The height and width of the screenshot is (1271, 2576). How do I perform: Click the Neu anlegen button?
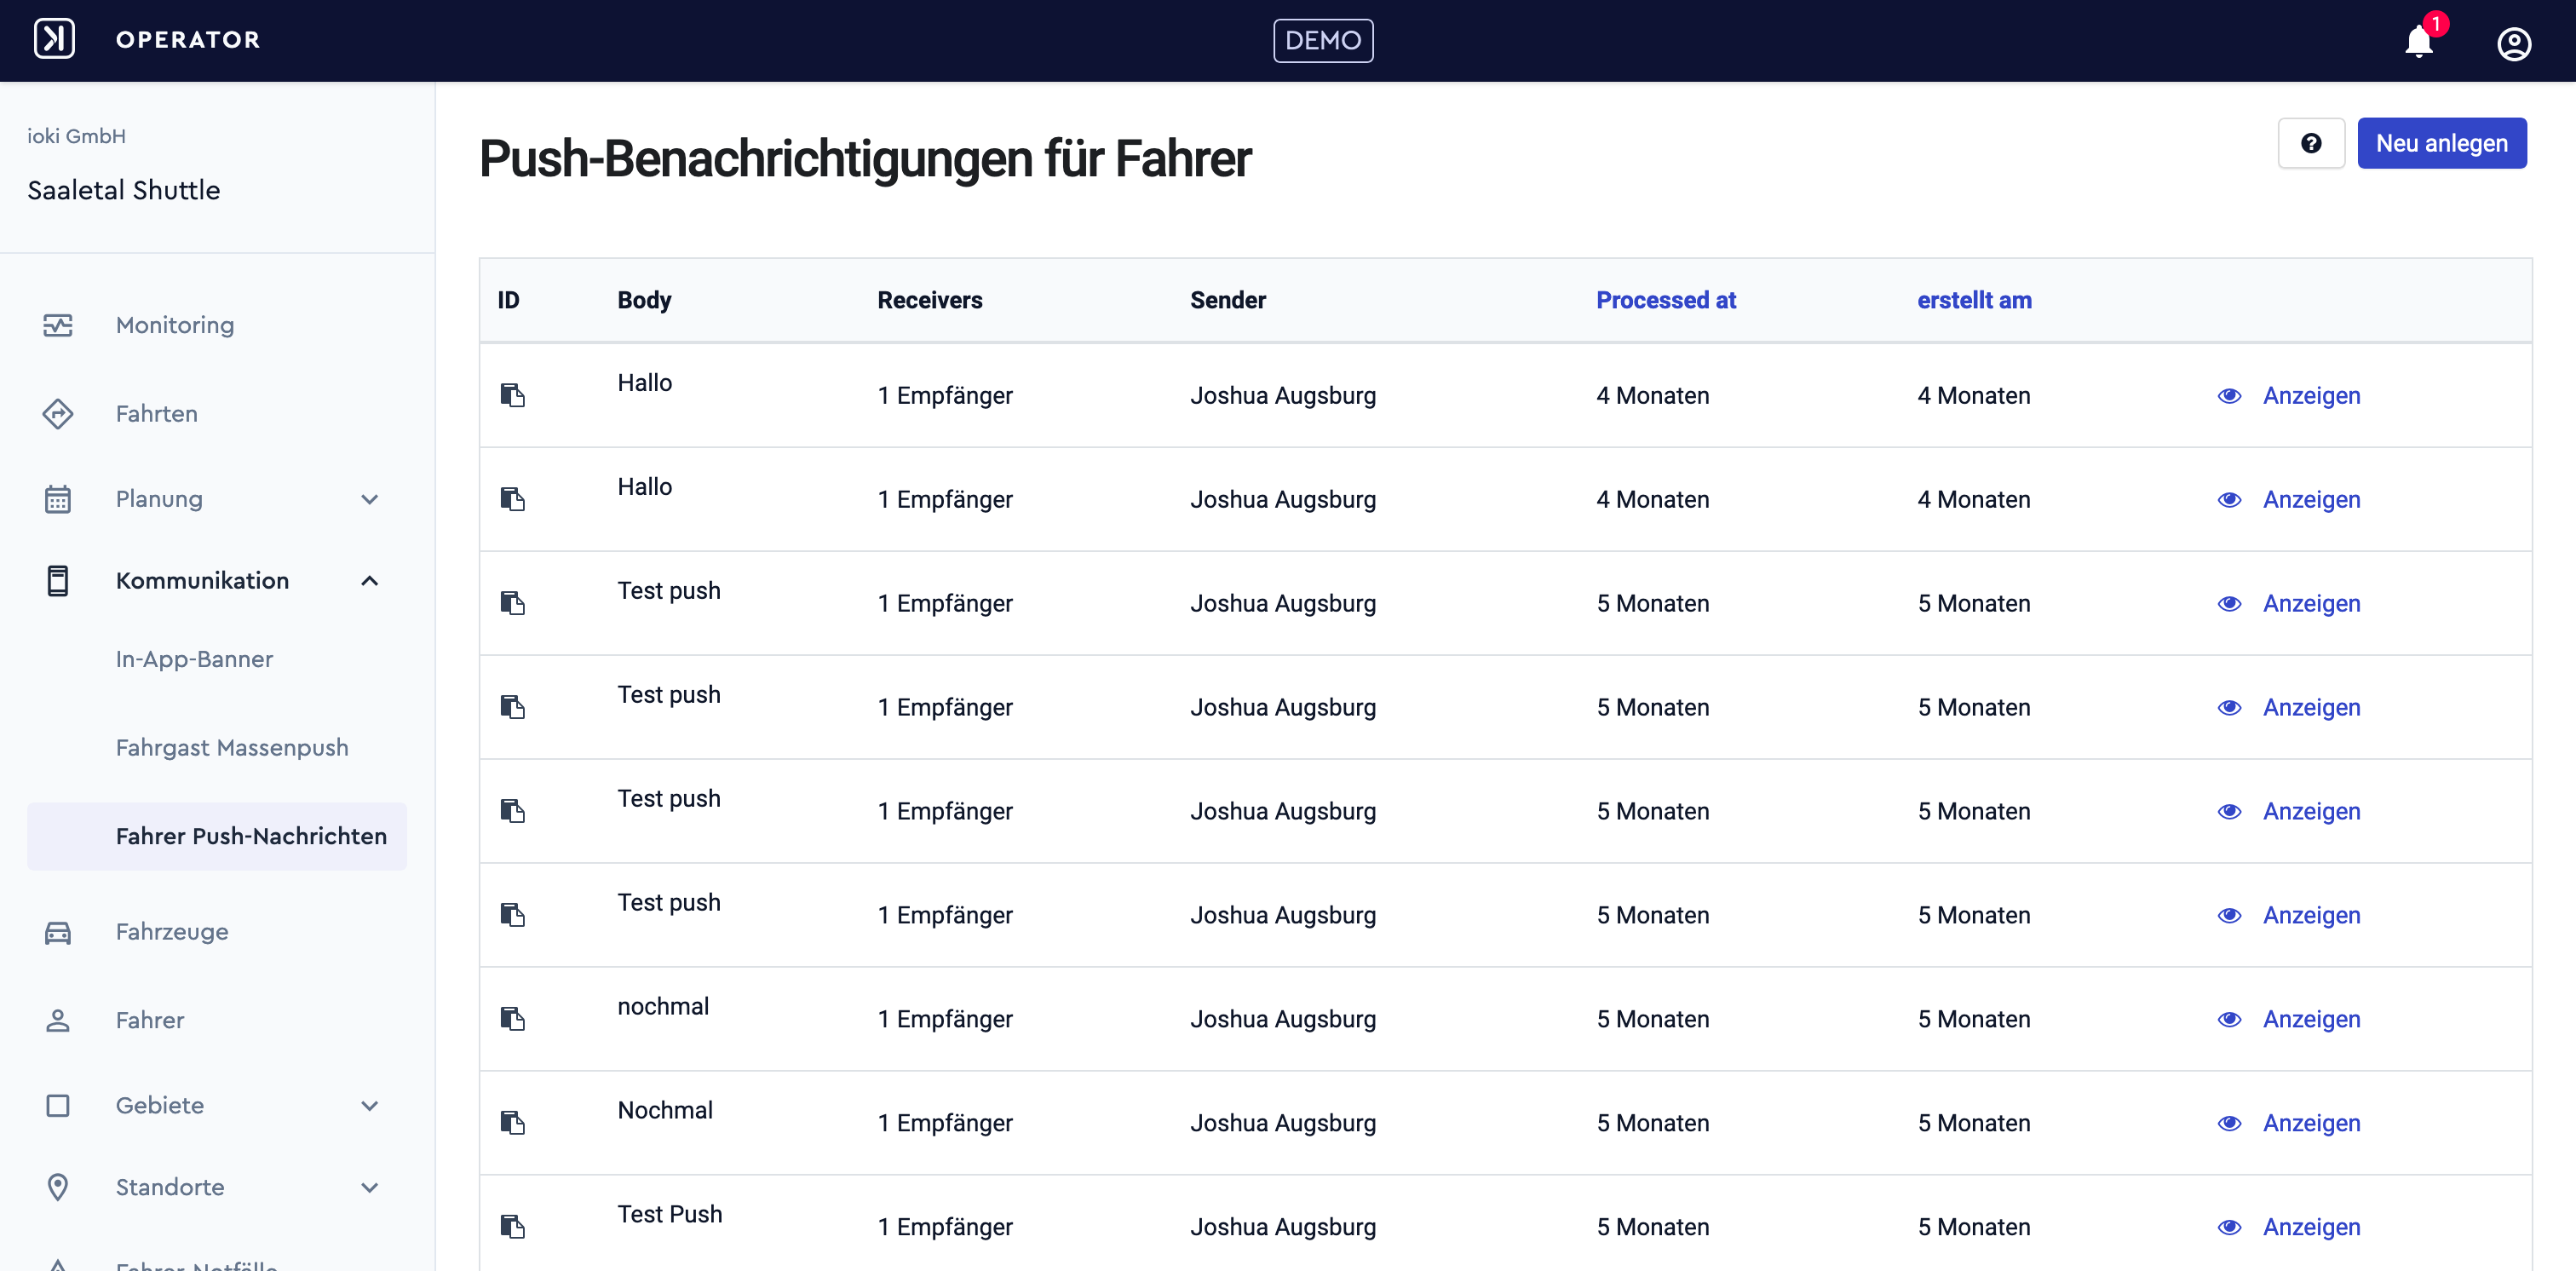click(x=2442, y=143)
